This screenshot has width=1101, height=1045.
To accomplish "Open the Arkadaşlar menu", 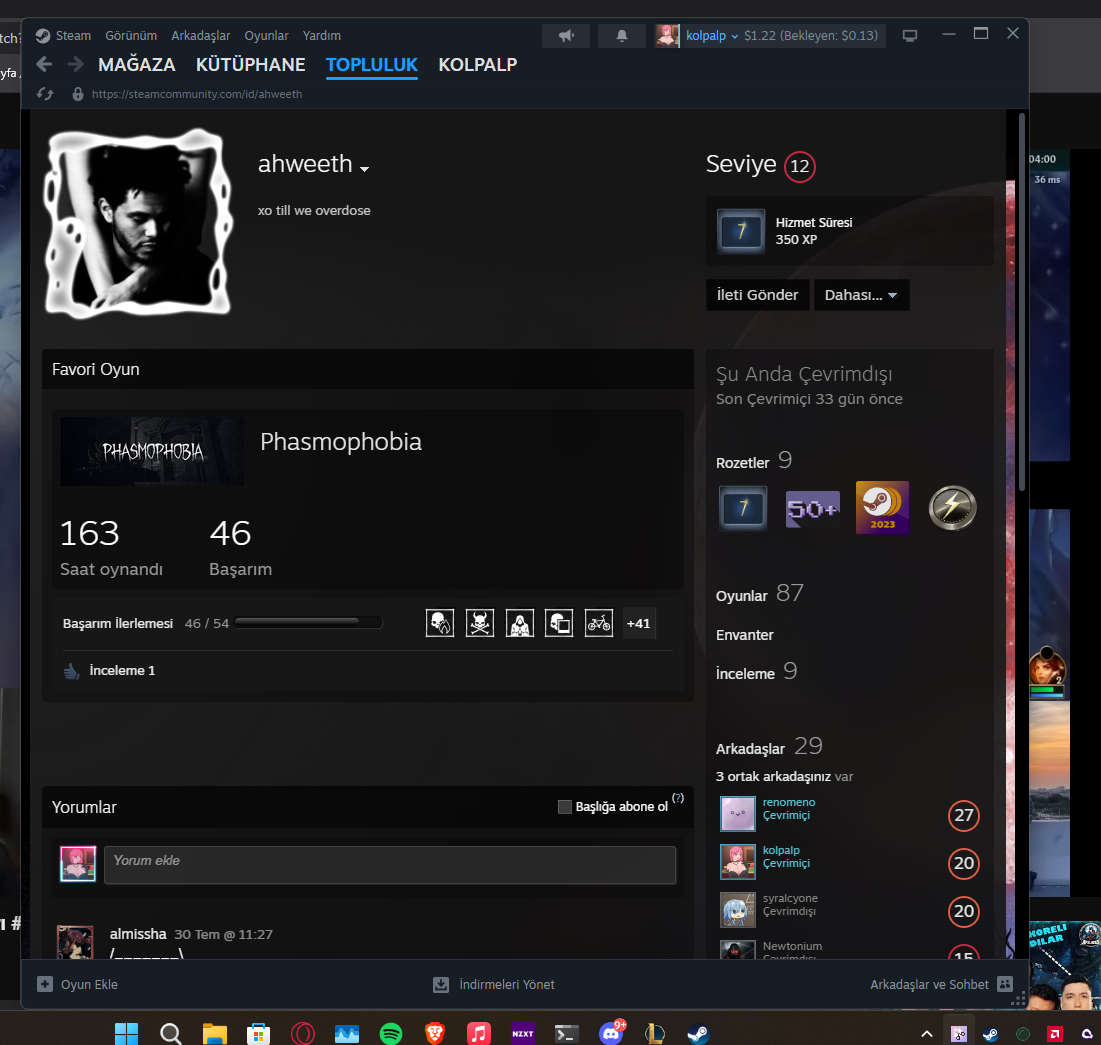I will 201,36.
